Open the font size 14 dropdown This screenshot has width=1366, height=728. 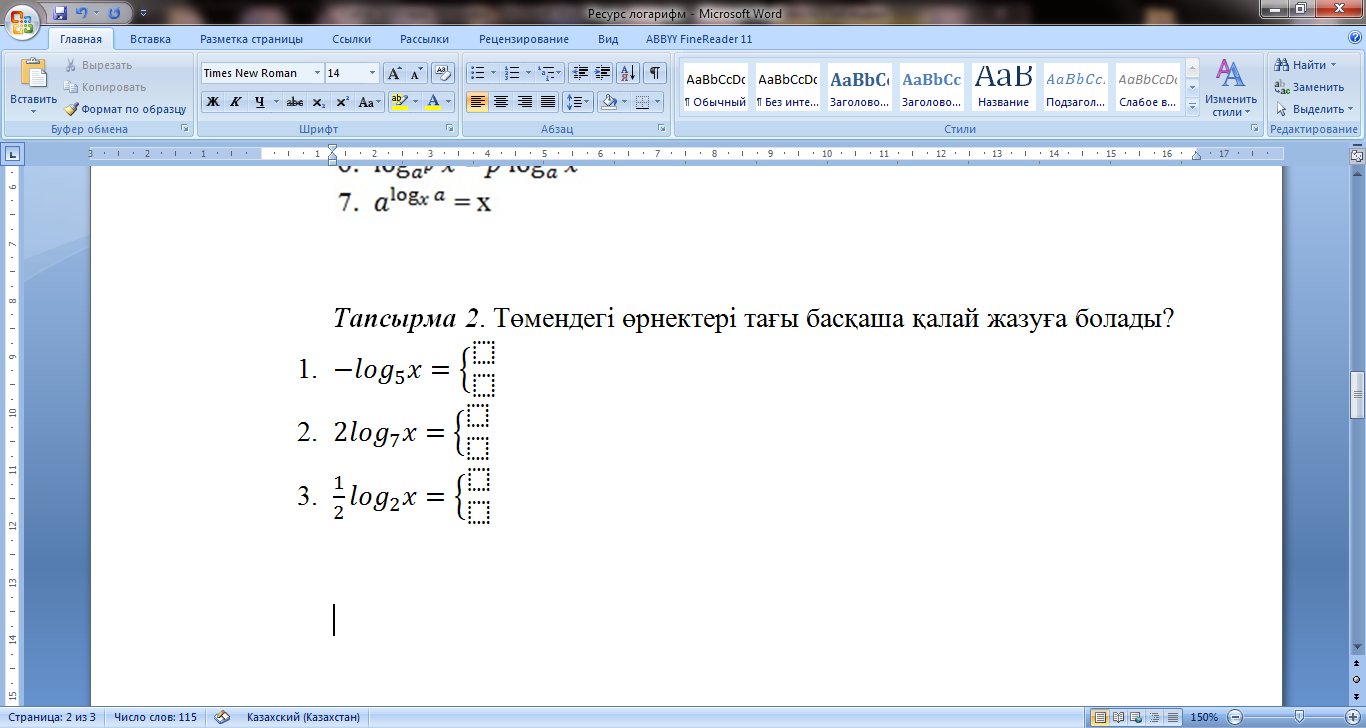(373, 73)
